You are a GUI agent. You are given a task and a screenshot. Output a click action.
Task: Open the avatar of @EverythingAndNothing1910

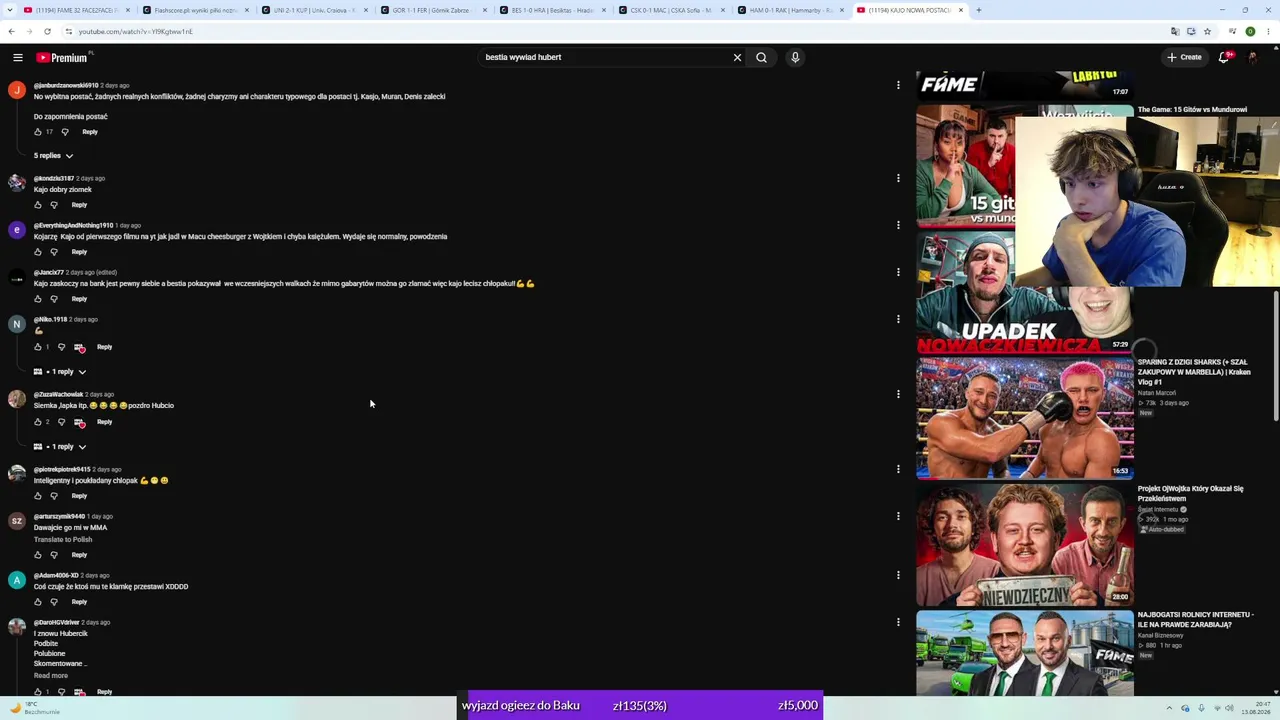pyautogui.click(x=17, y=230)
